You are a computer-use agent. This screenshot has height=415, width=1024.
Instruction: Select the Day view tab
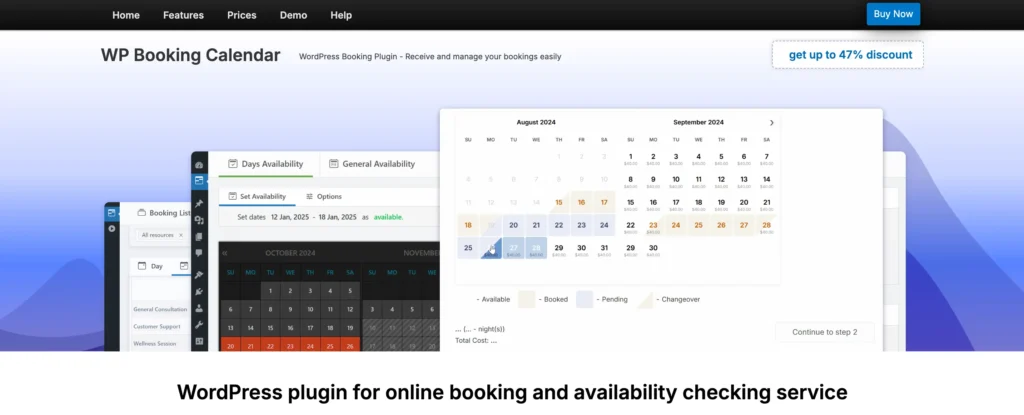click(x=150, y=266)
